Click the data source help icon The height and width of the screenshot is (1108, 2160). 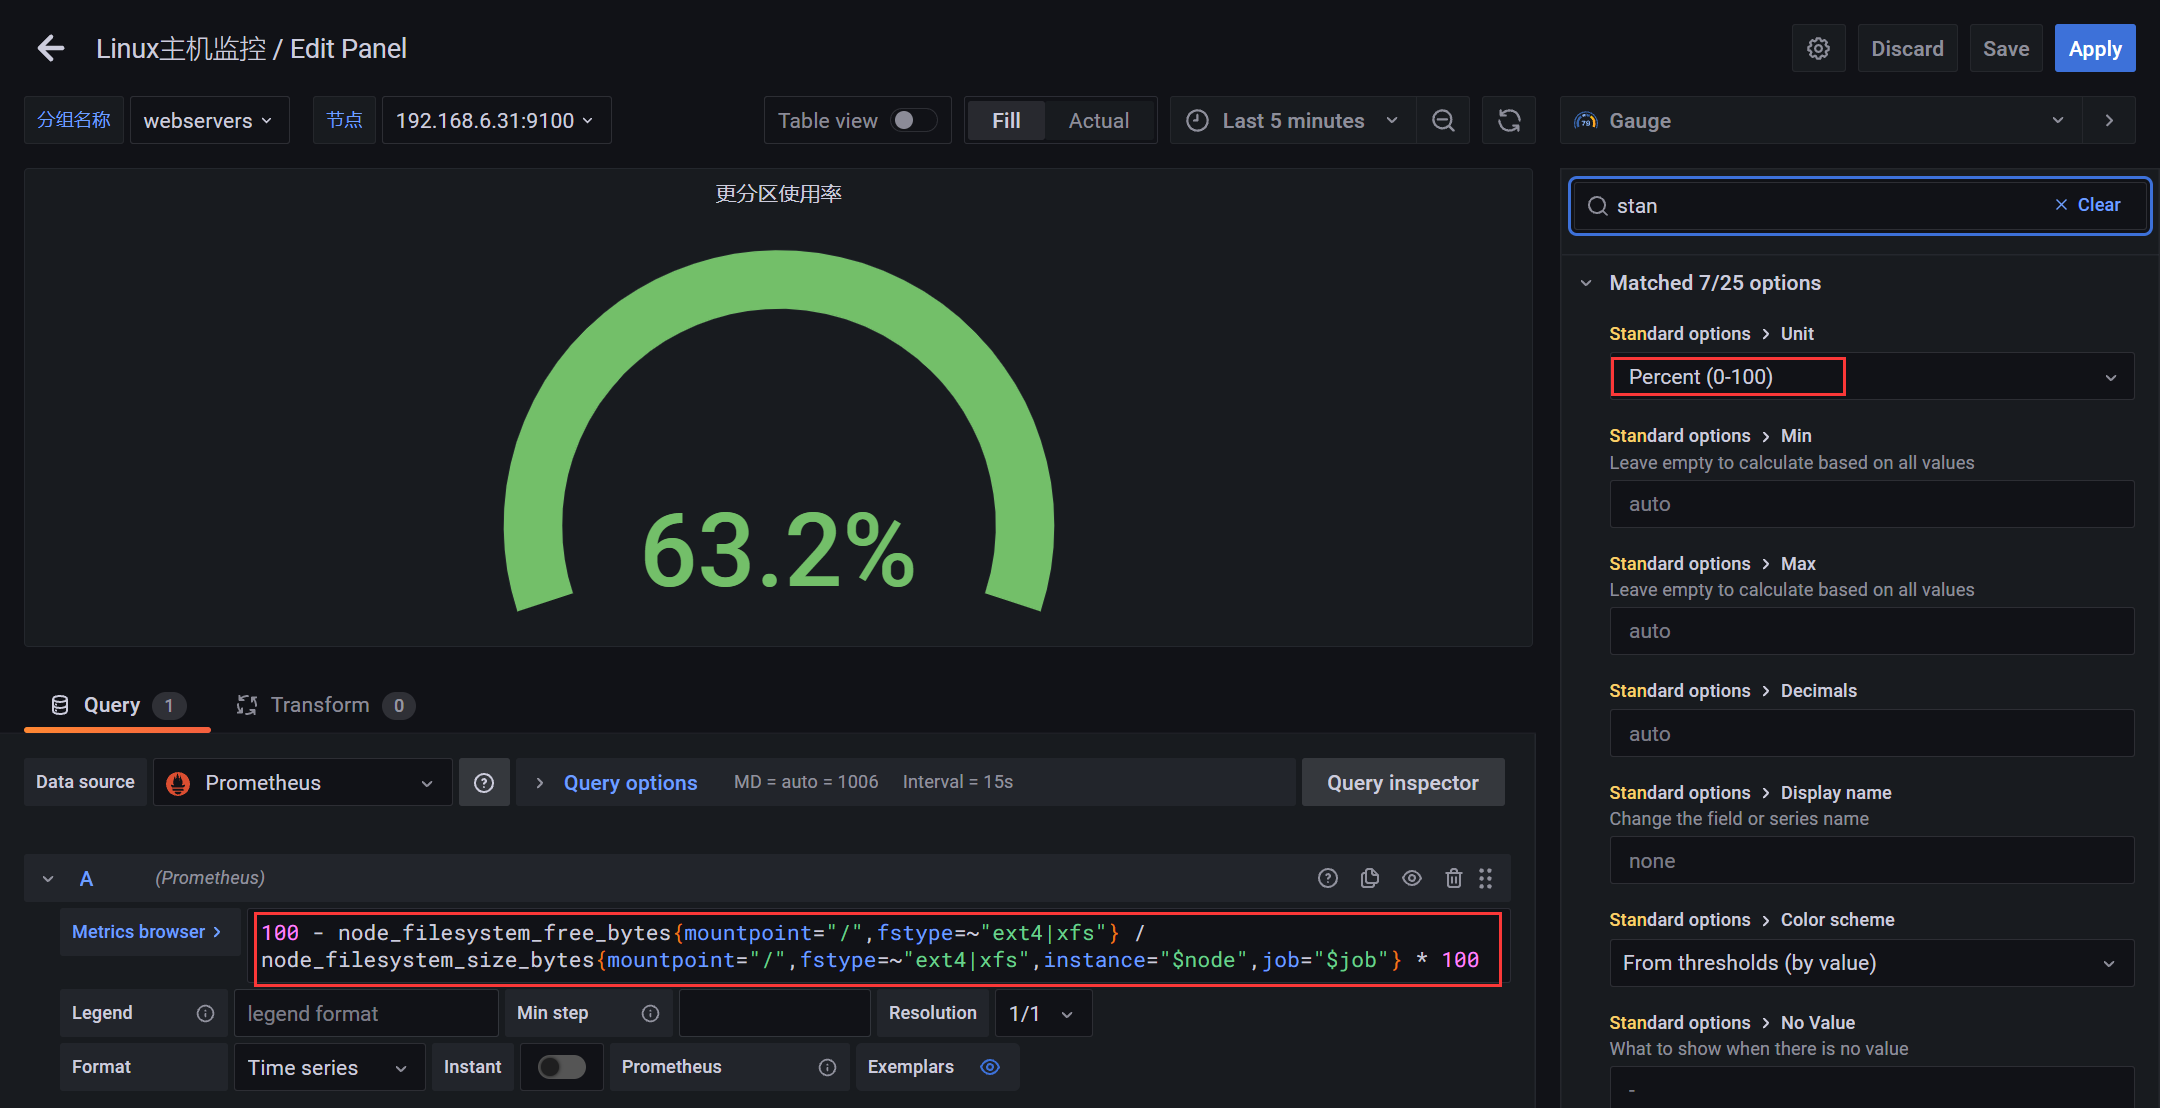pos(484,782)
